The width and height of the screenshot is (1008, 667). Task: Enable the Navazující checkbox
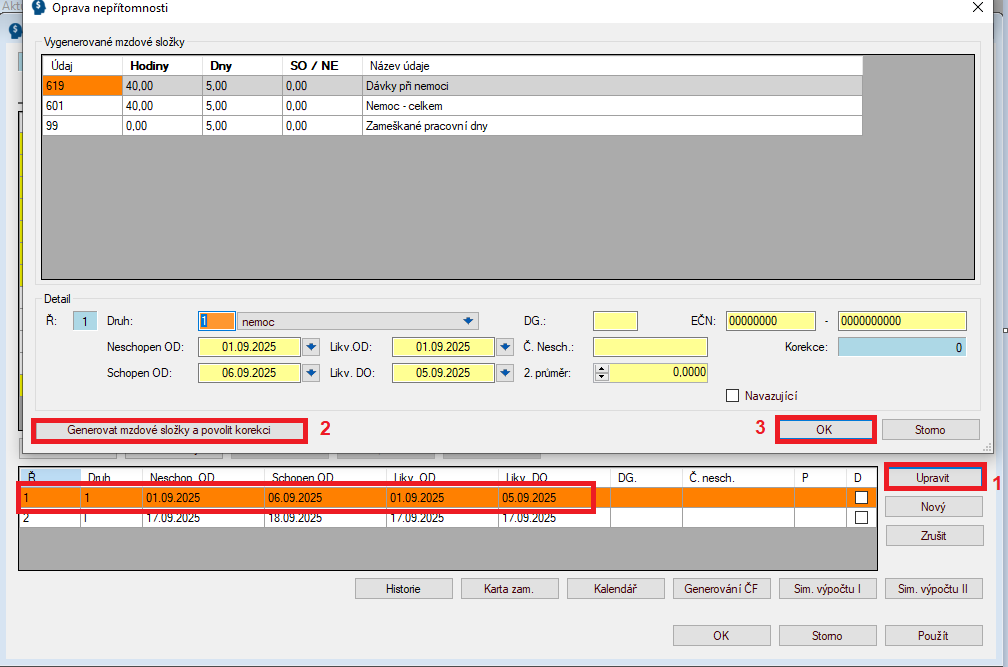coord(732,396)
